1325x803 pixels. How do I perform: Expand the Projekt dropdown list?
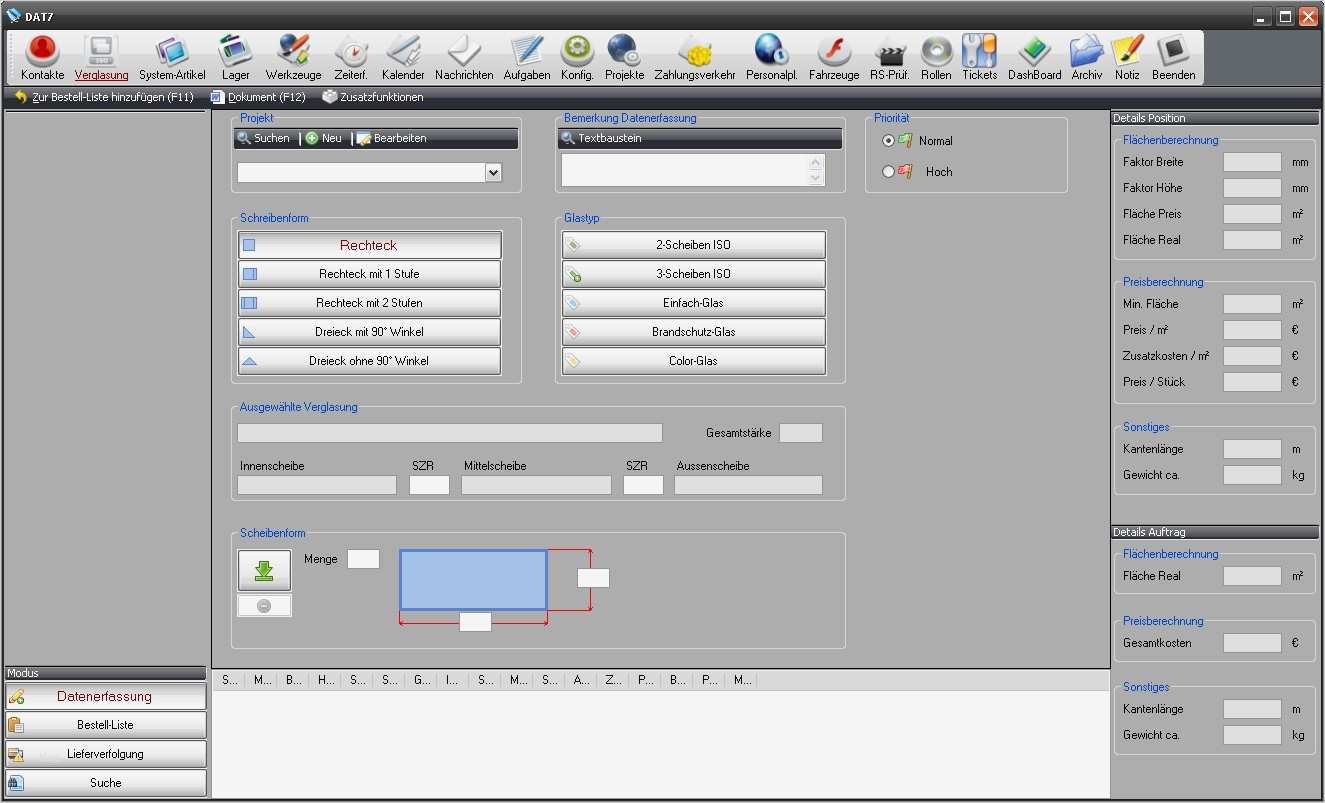[493, 173]
